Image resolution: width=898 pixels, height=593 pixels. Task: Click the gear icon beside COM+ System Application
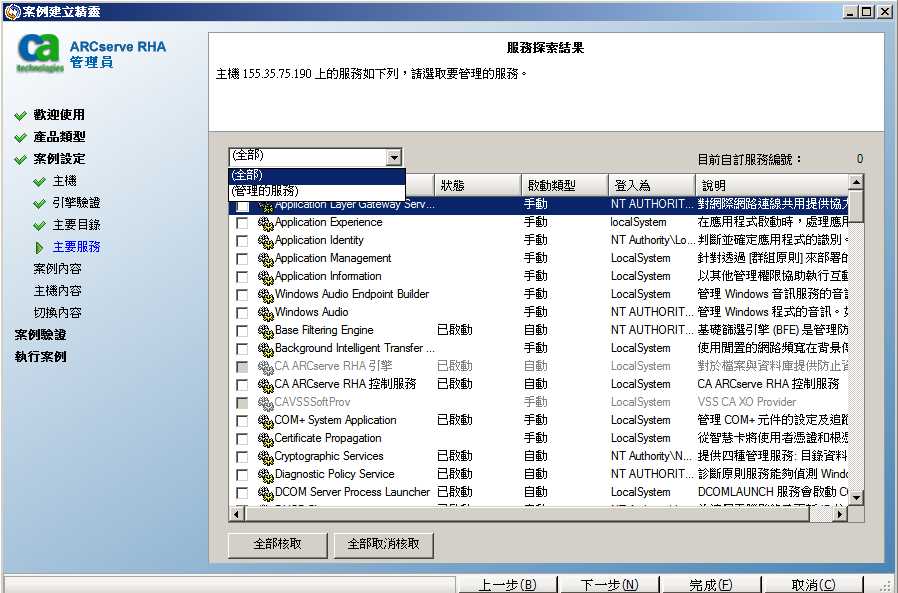tap(265, 421)
